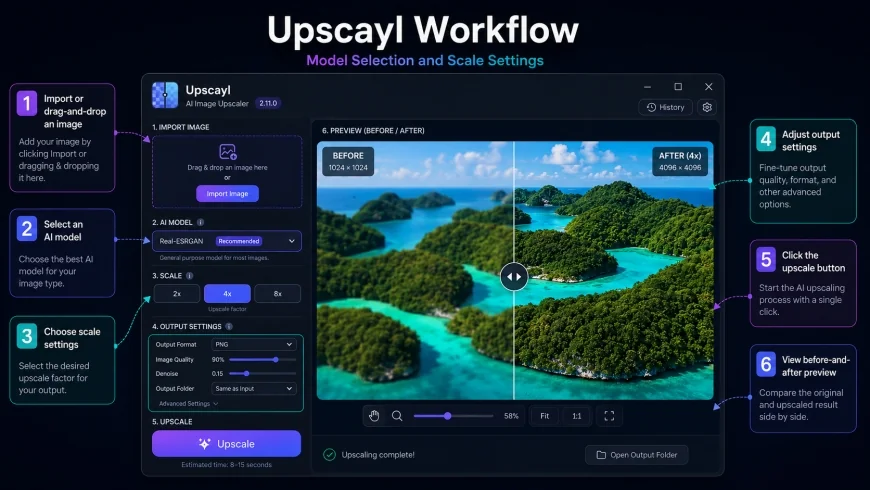Close the Upscayl window

(x=709, y=87)
